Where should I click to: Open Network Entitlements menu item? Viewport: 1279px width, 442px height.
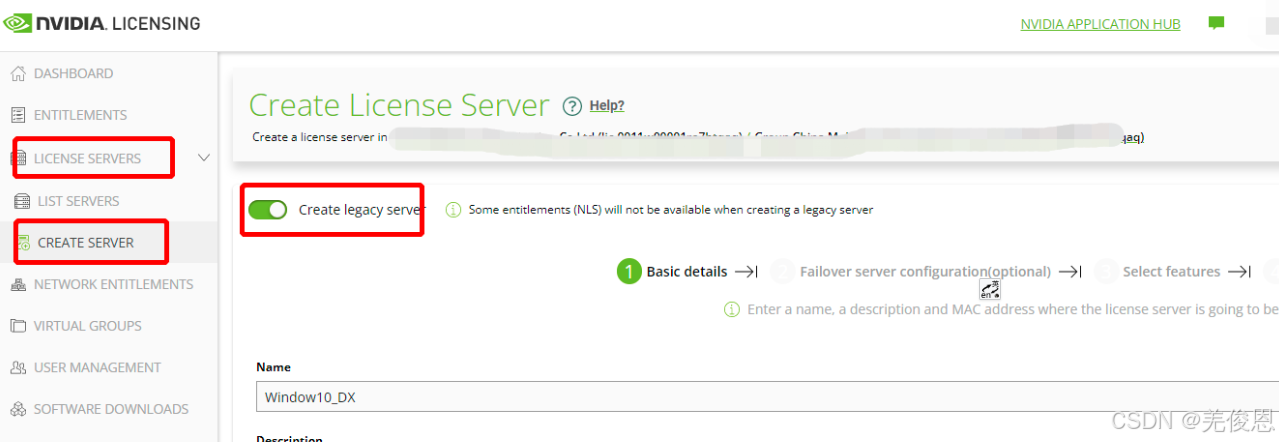(113, 284)
